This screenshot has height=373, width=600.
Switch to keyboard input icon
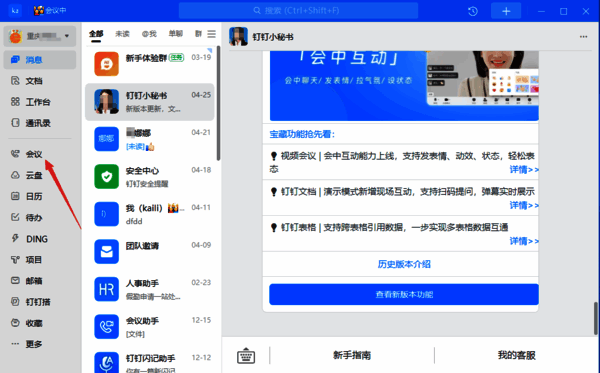pos(246,355)
